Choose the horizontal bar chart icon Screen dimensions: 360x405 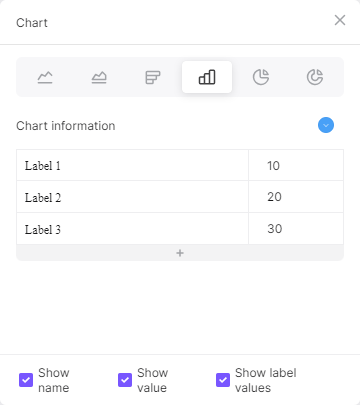click(153, 77)
